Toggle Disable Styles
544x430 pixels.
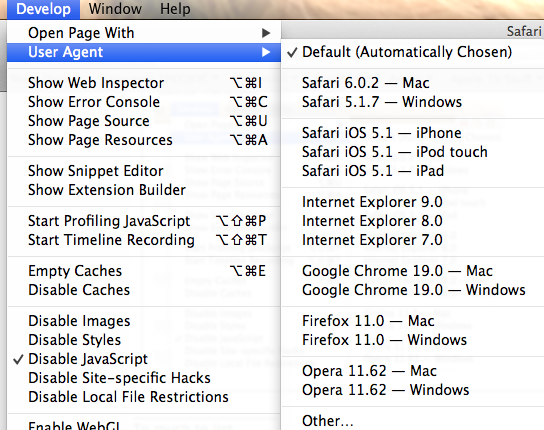tap(144, 340)
